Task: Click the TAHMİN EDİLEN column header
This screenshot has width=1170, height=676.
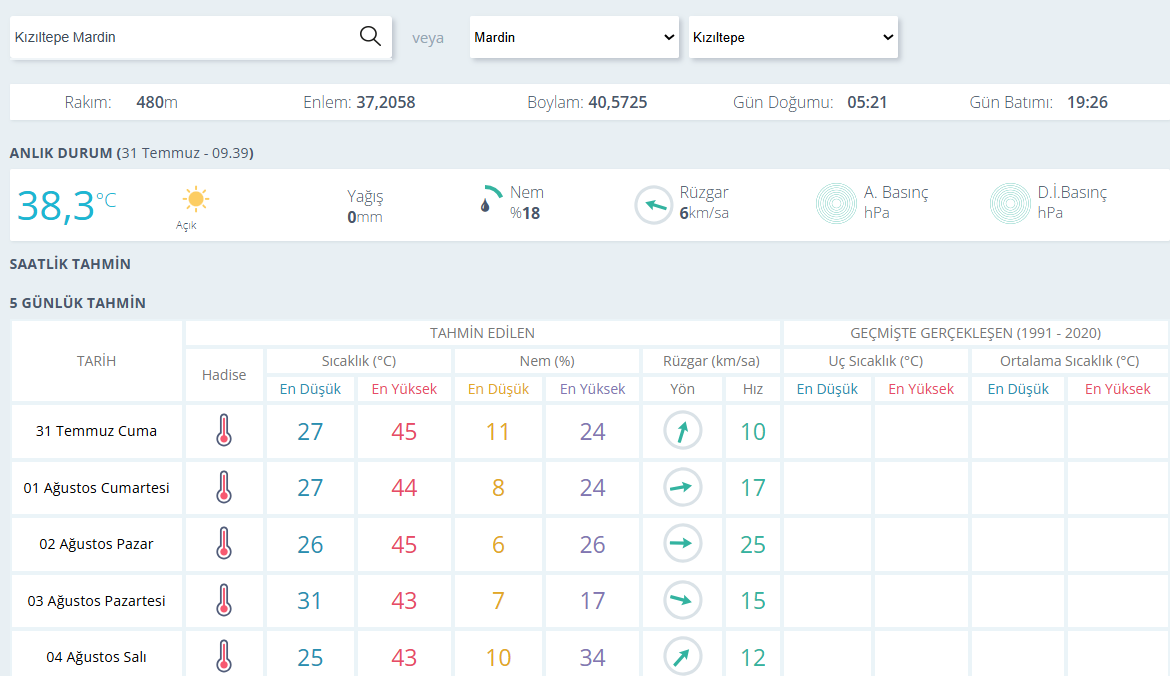Action: coord(482,333)
